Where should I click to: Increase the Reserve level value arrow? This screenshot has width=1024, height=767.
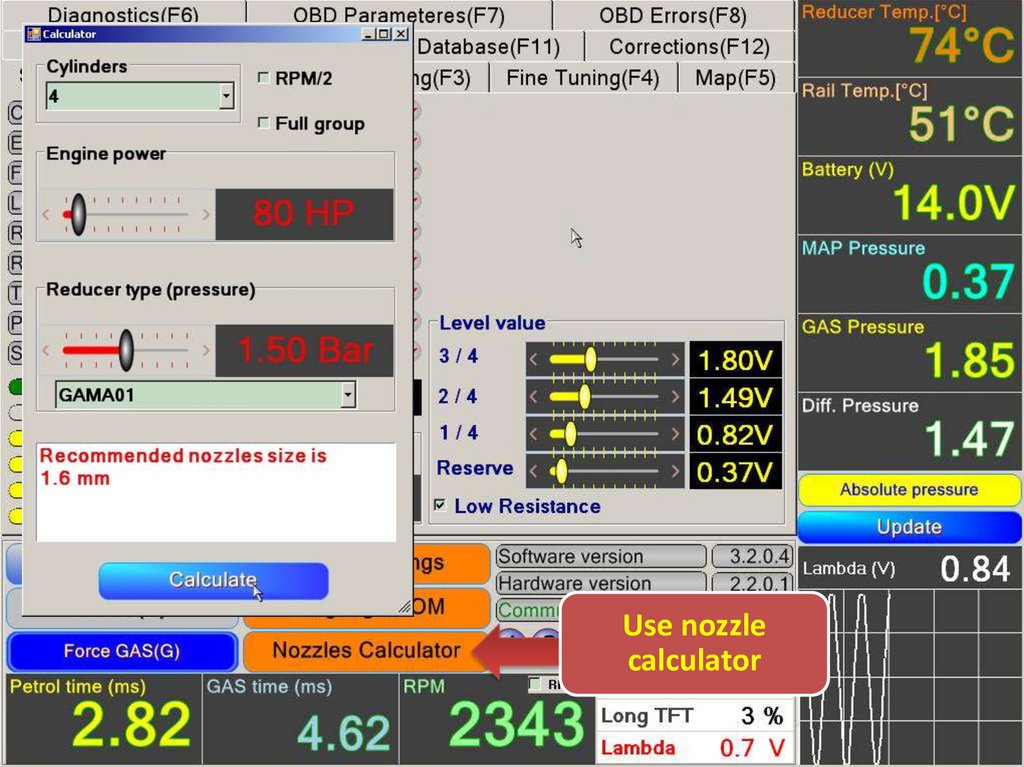point(675,471)
